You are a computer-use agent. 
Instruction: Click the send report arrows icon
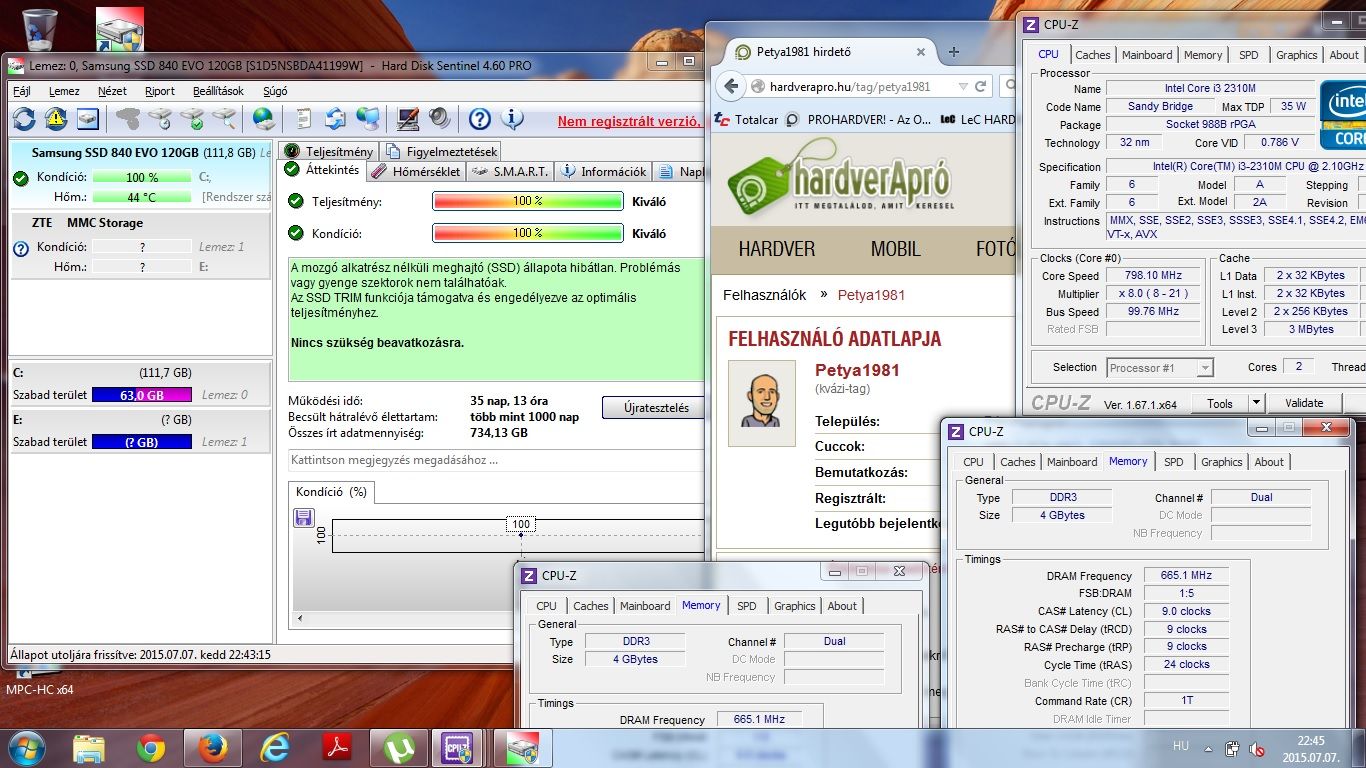(x=336, y=120)
